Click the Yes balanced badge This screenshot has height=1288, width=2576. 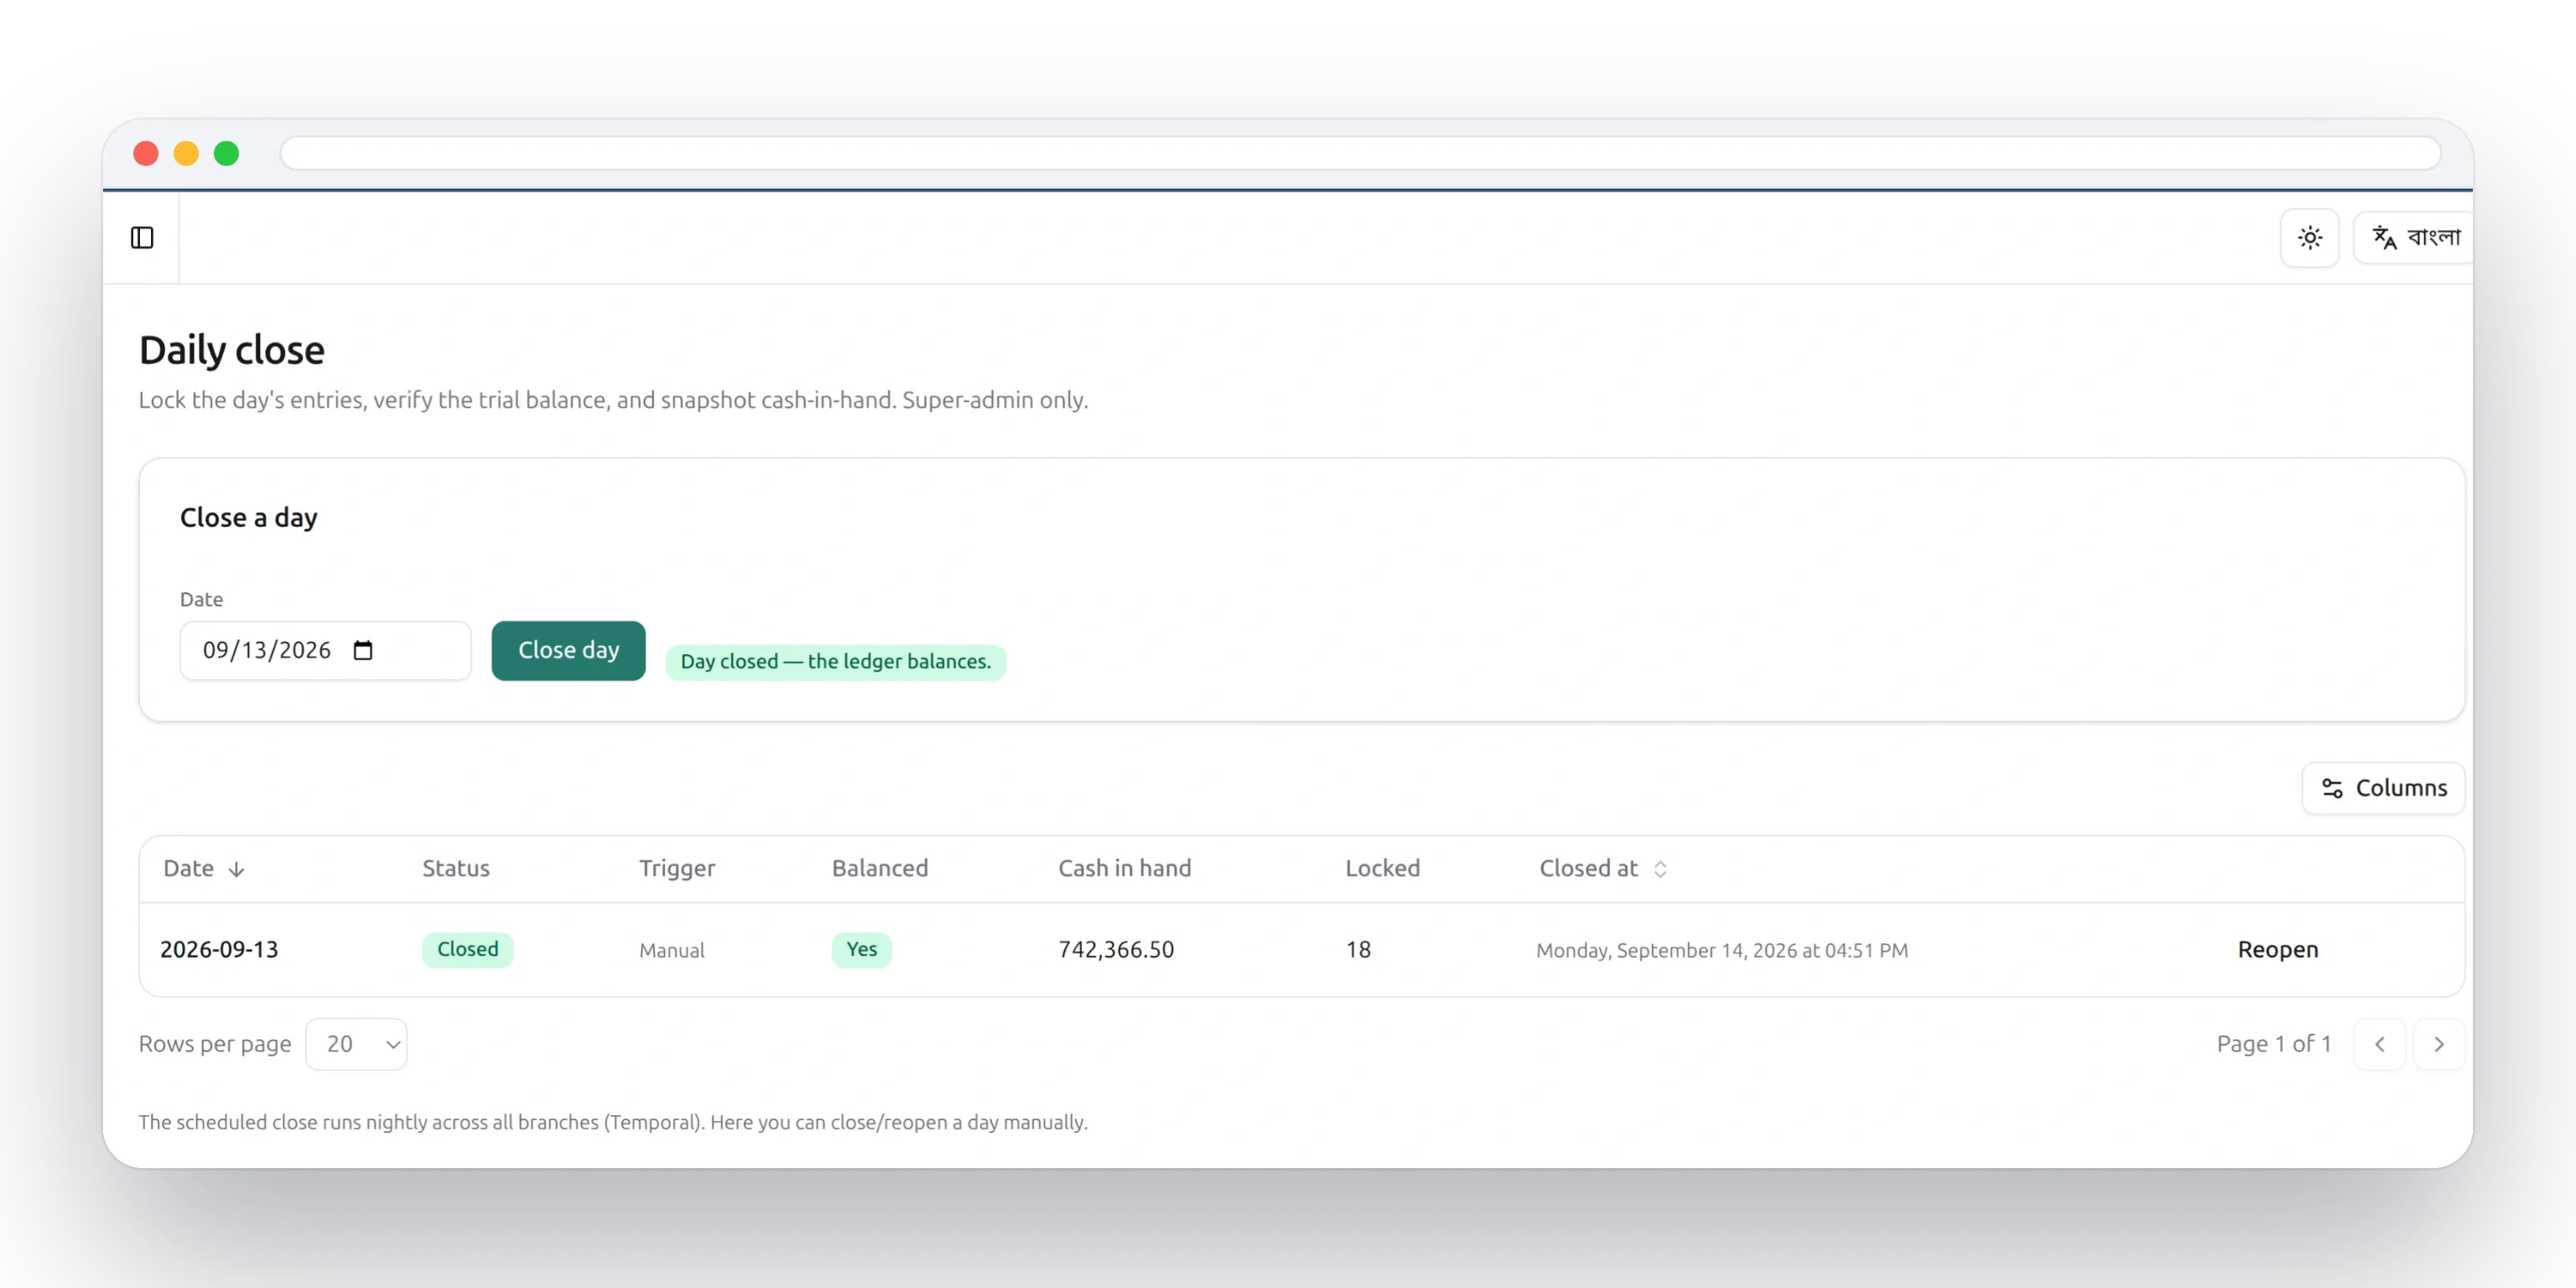coord(861,949)
